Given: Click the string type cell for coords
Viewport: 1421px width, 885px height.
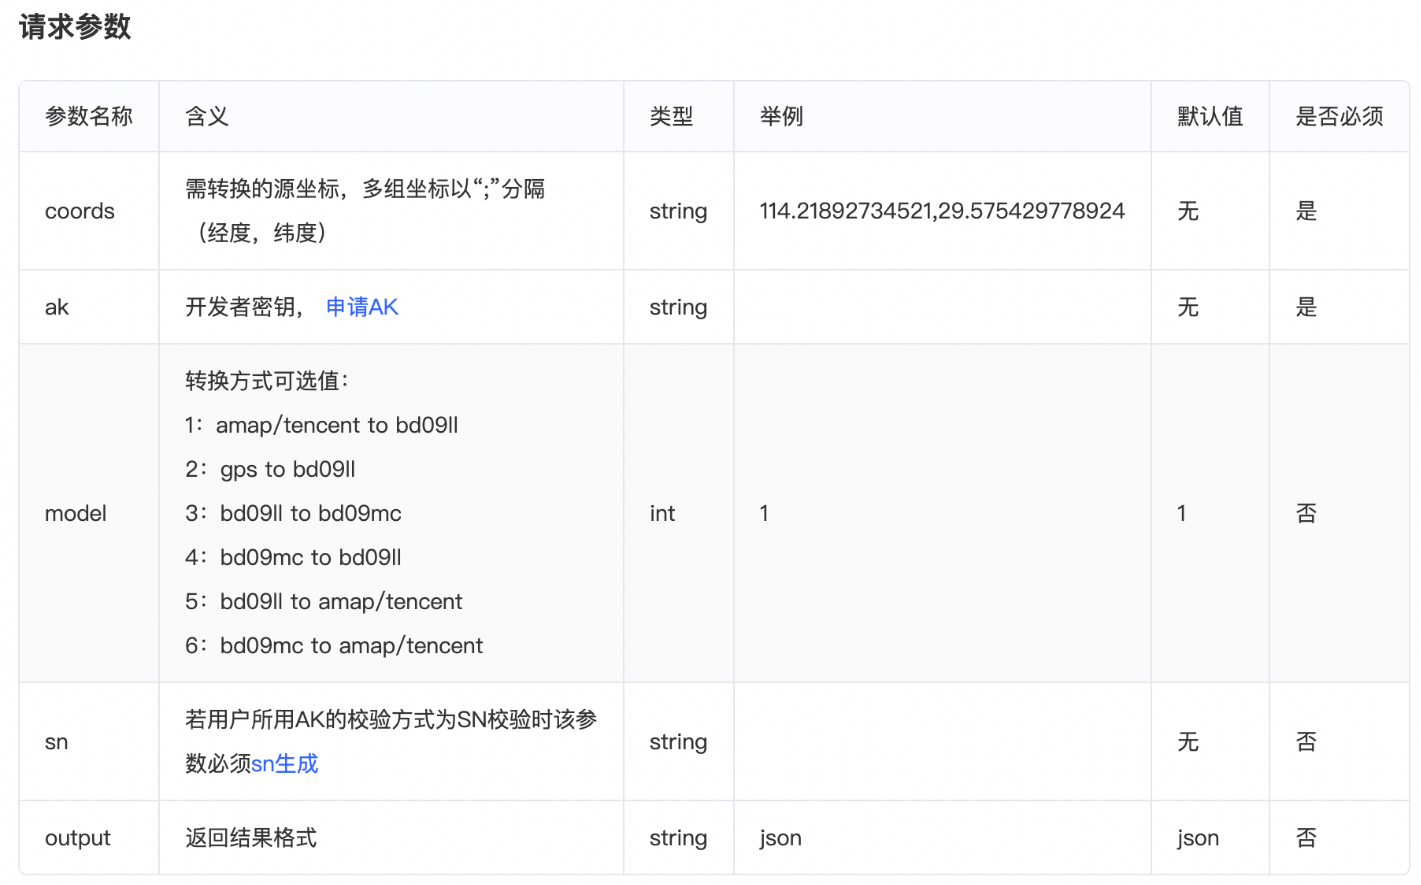Looking at the screenshot, I should 678,211.
